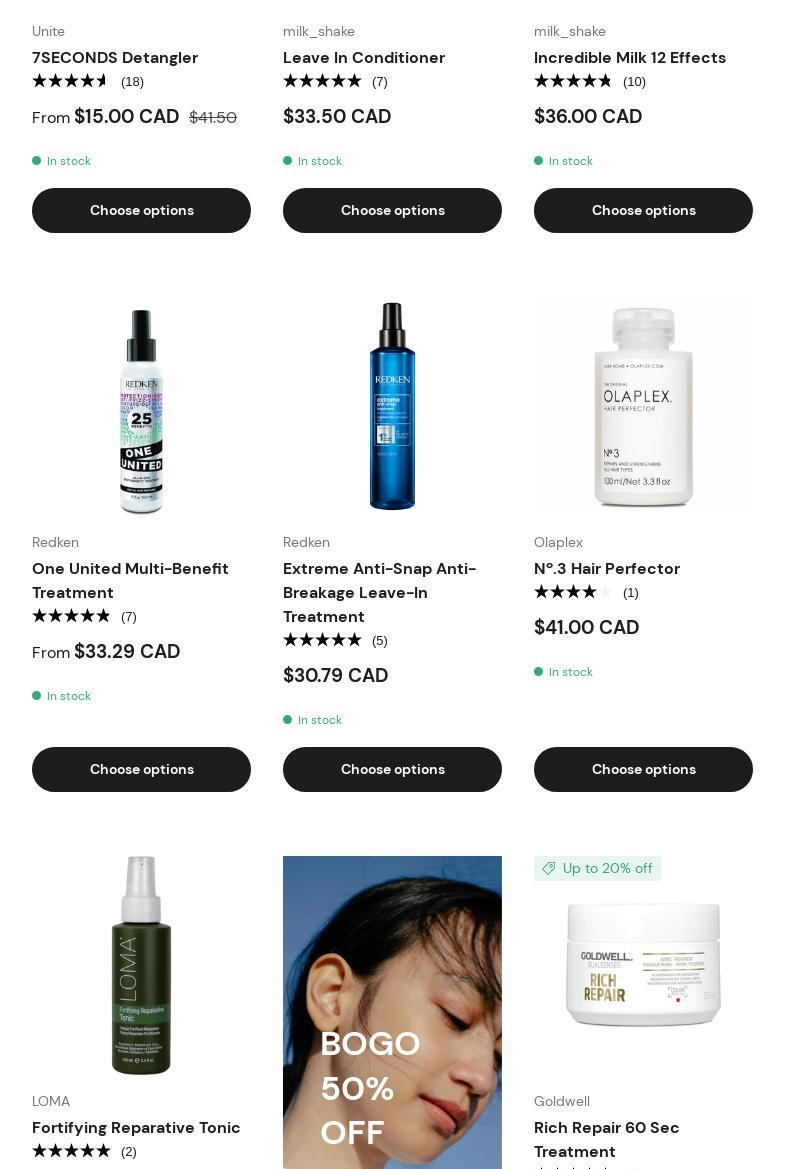The width and height of the screenshot is (785, 1169).
Task: Choose options for Olaplex N°.3 Hair Perfector
Action: pos(643,769)
